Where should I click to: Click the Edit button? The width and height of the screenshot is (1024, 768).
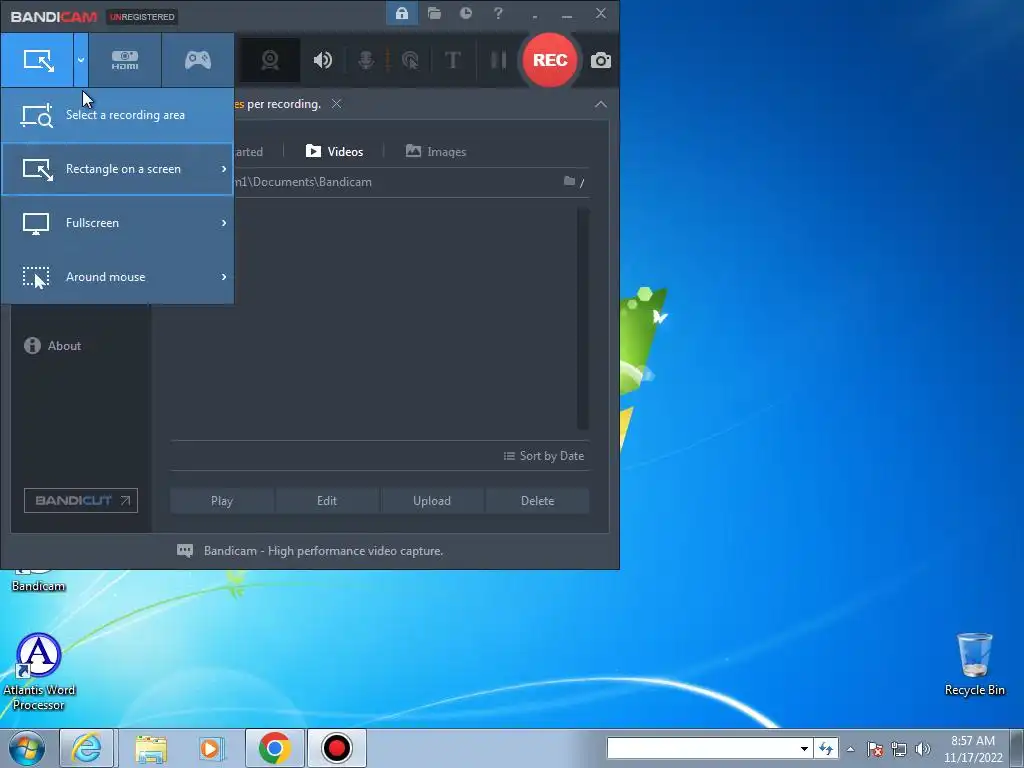click(327, 501)
